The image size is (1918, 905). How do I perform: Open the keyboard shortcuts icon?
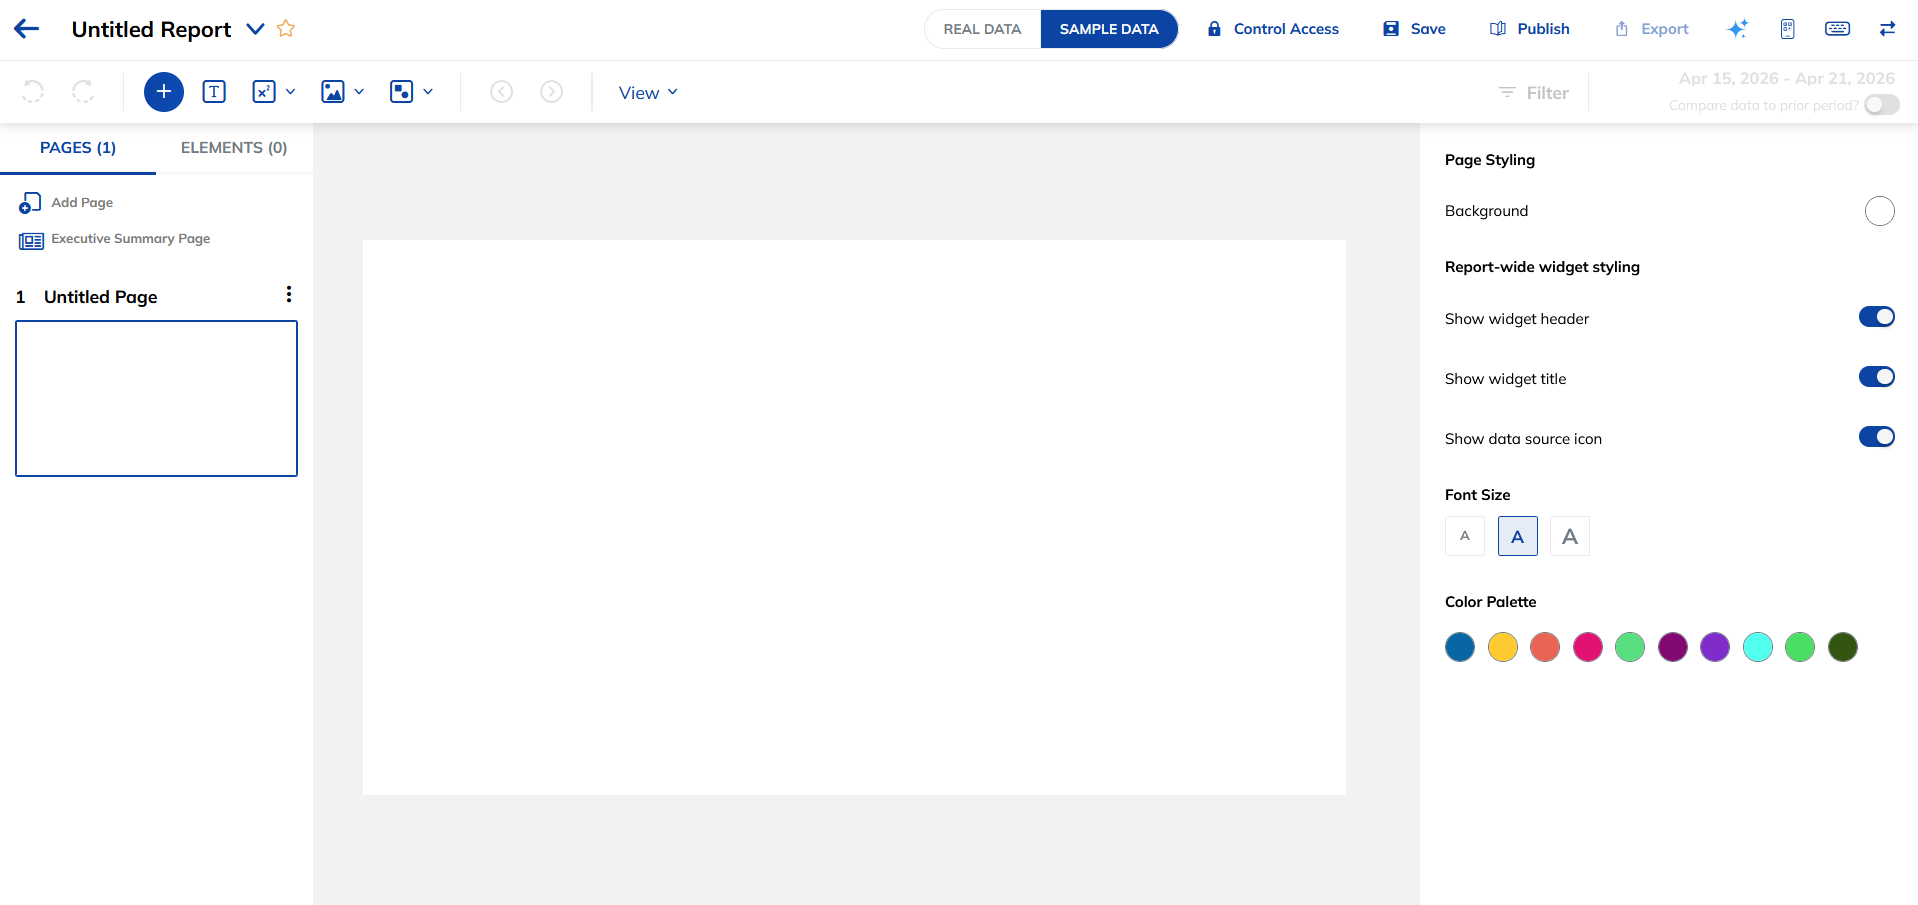[x=1838, y=29]
